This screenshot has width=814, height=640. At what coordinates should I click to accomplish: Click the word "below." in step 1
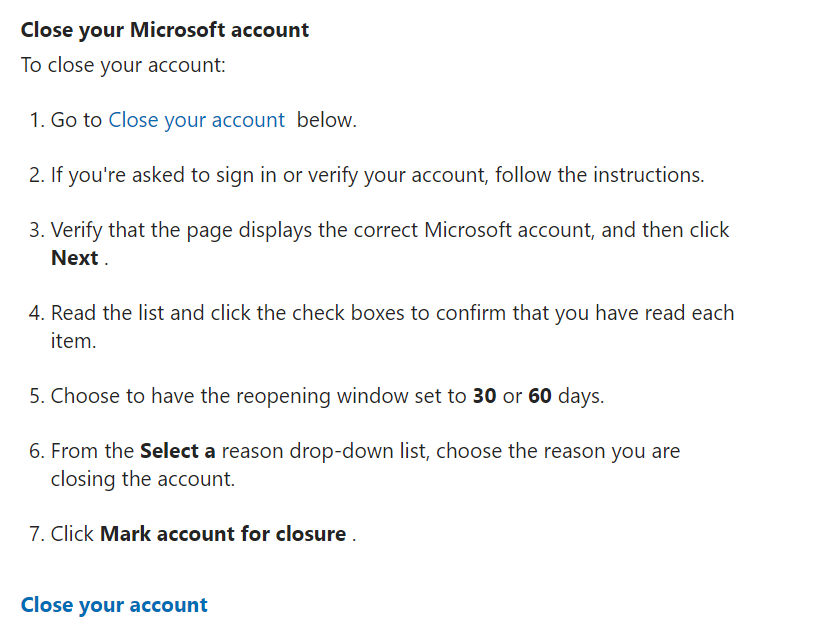(x=326, y=120)
